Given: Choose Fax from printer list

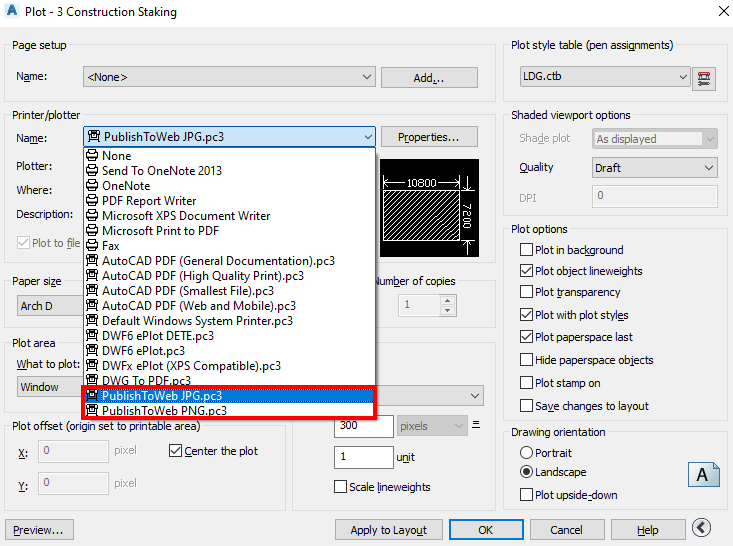Looking at the screenshot, I should (x=230, y=245).
